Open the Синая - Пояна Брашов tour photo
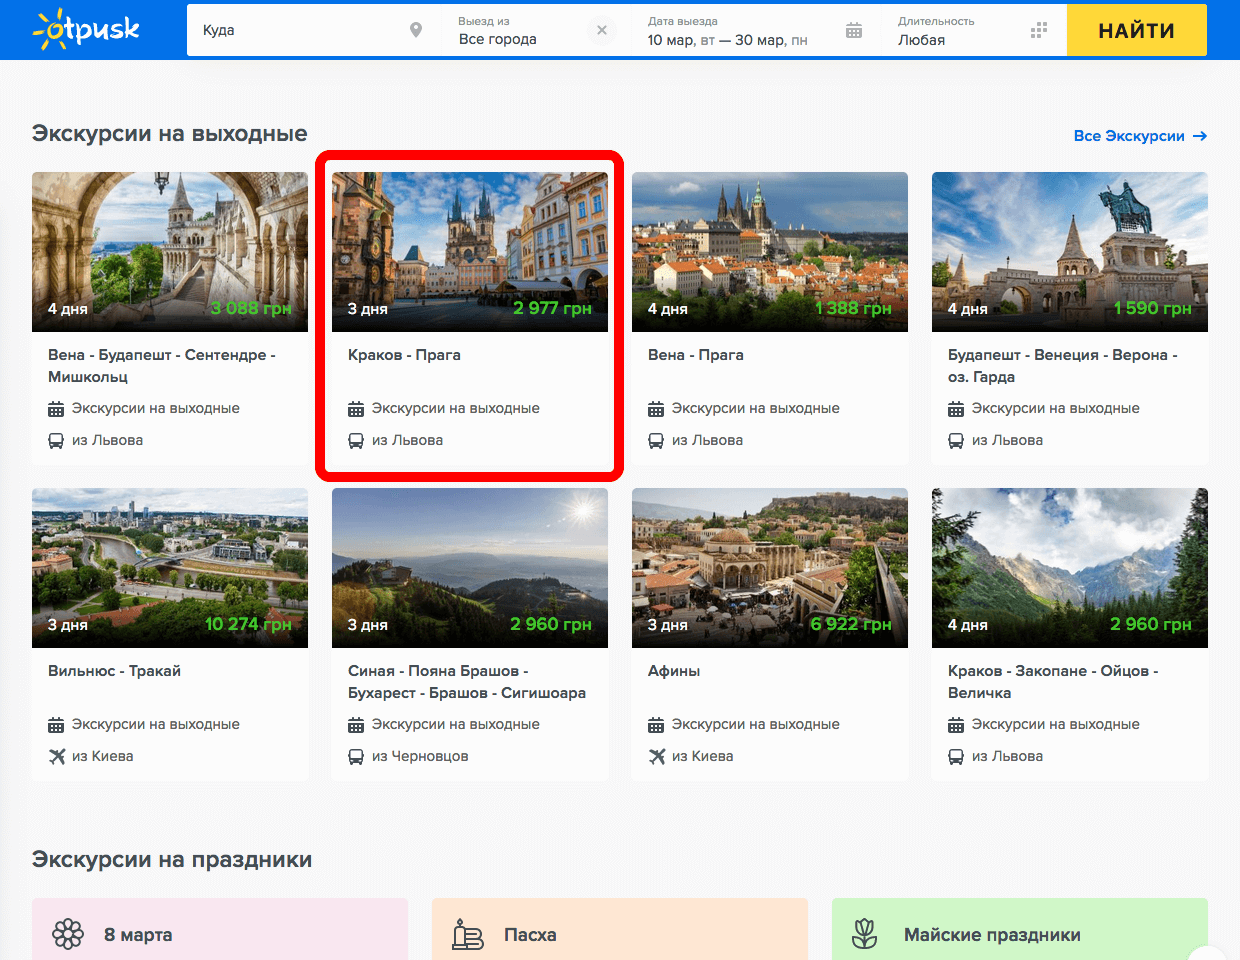1240x960 pixels. point(470,568)
